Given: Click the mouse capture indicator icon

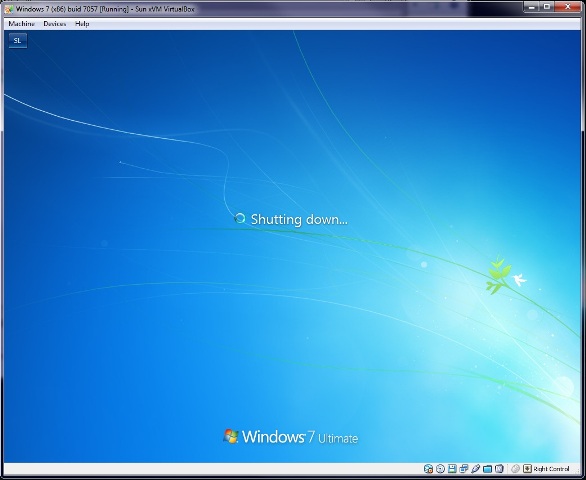Looking at the screenshot, I should [515, 468].
